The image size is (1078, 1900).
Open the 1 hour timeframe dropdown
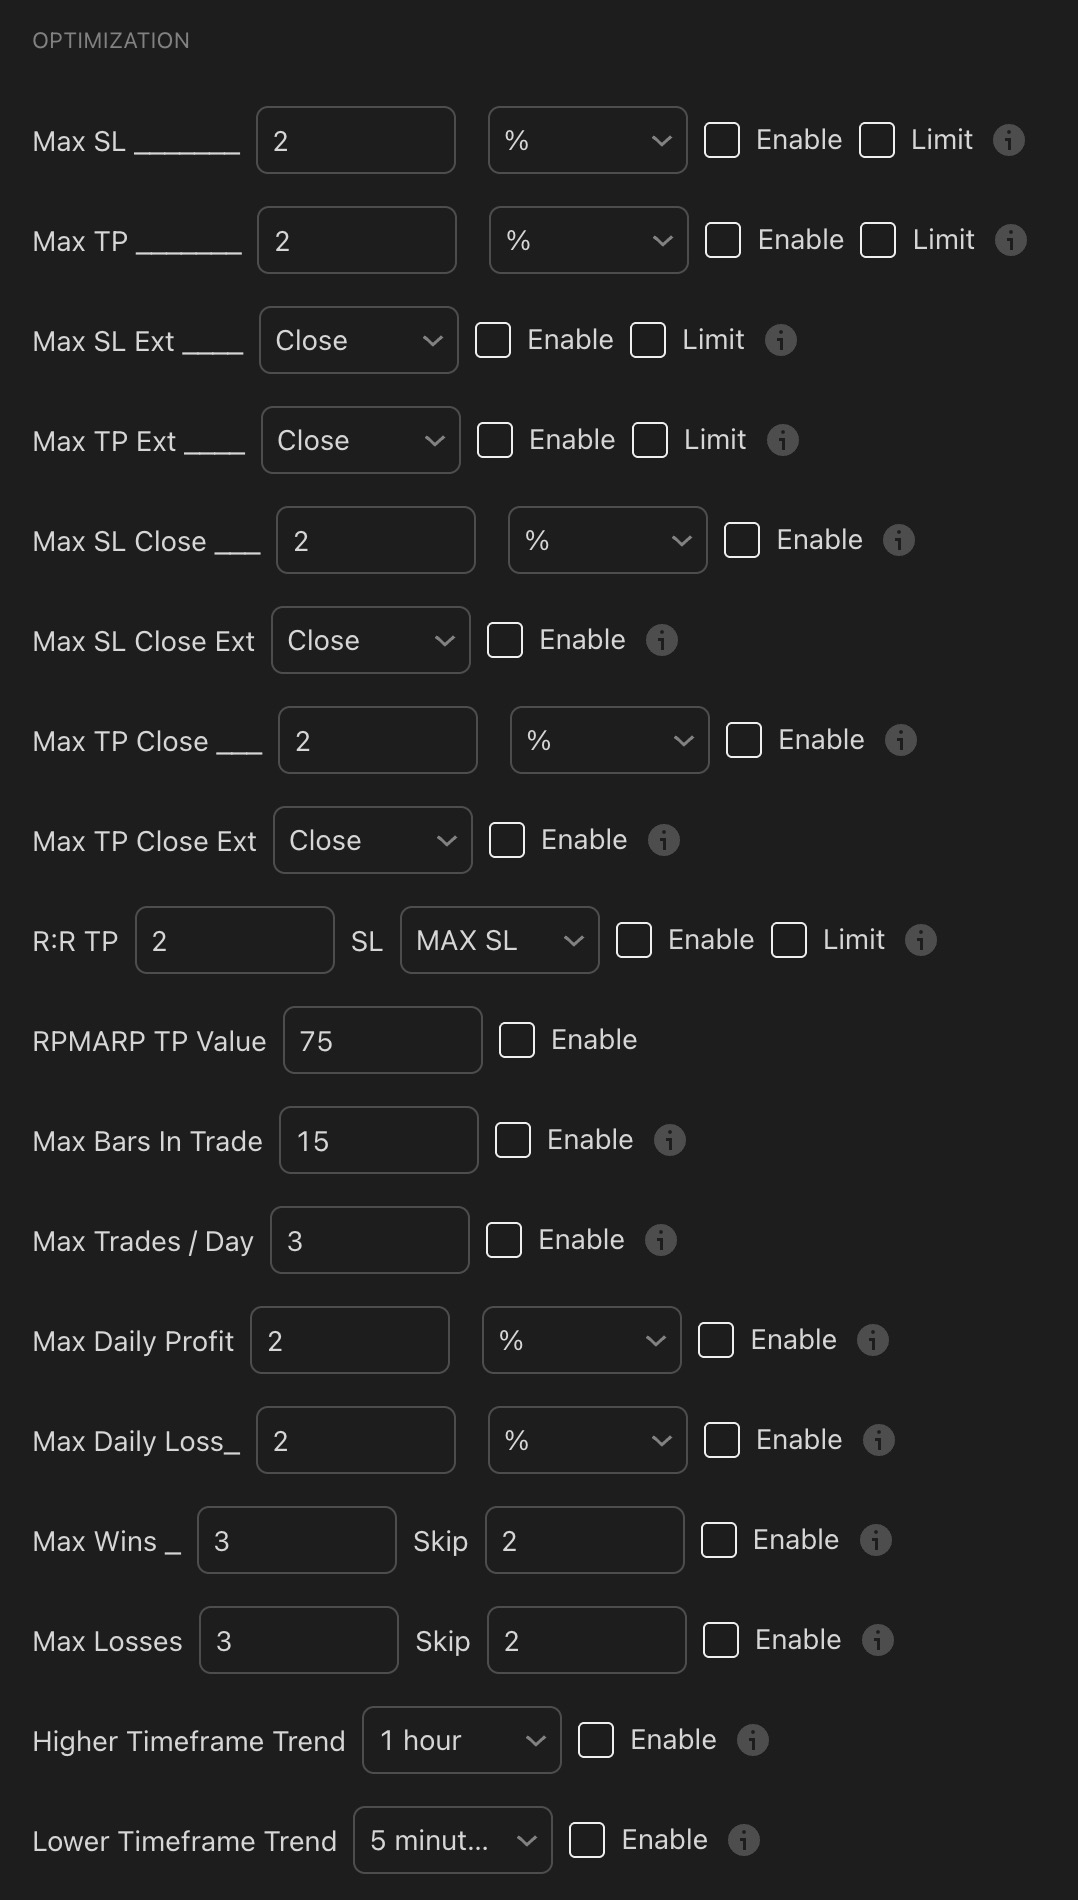(461, 1740)
